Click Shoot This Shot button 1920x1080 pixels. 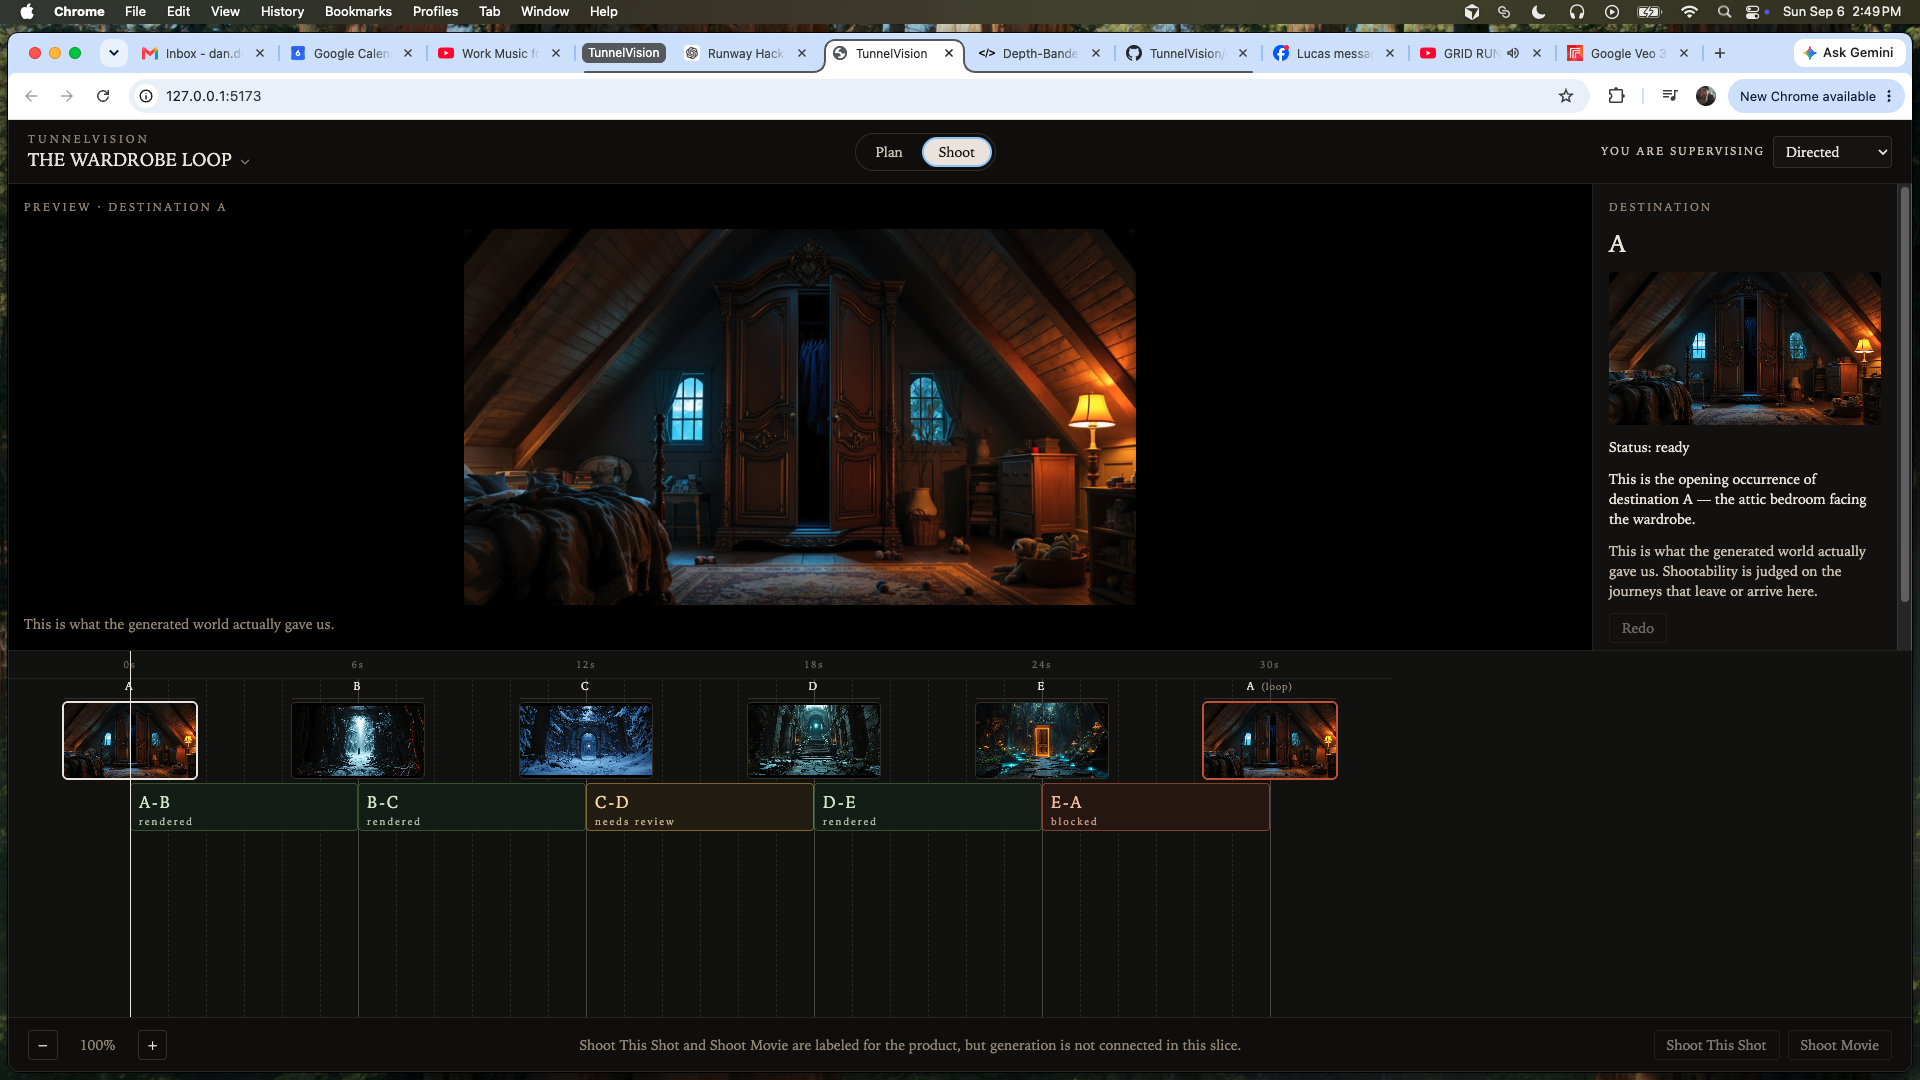(1716, 1045)
